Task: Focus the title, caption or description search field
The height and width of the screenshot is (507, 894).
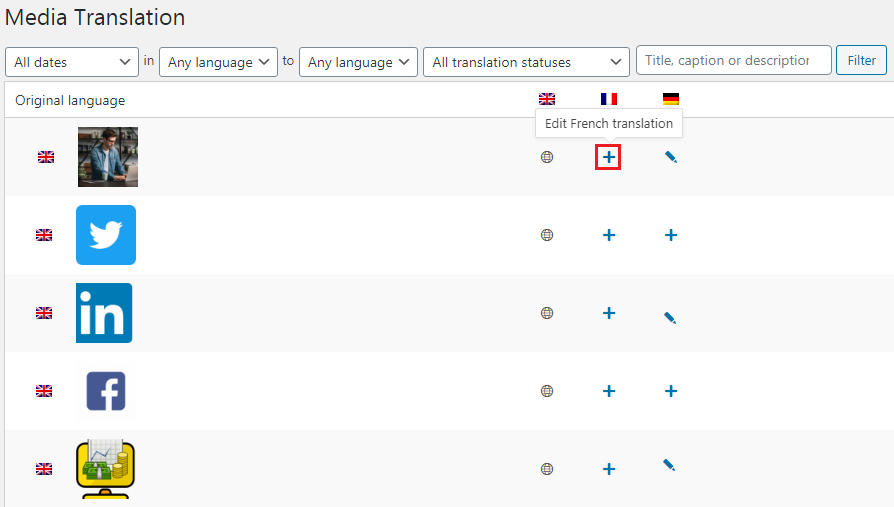Action: (733, 61)
